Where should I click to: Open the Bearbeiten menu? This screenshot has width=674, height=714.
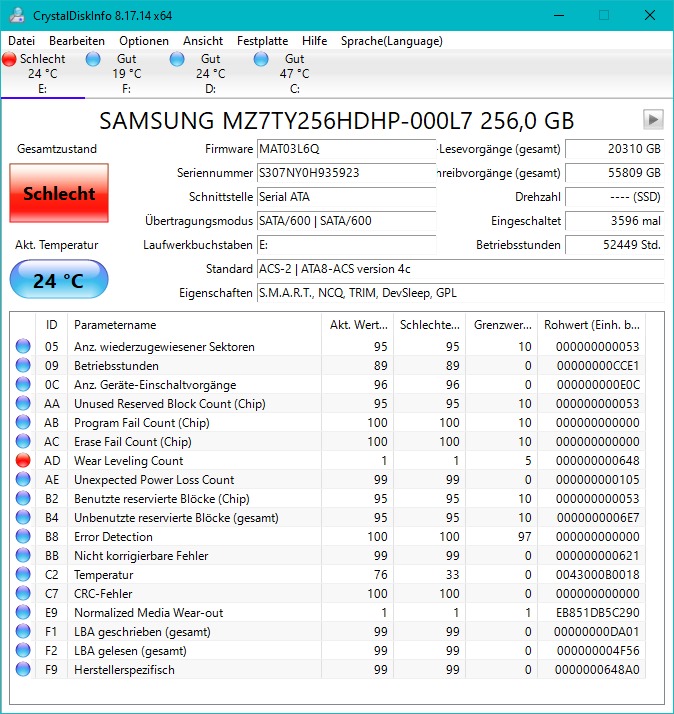[x=77, y=41]
